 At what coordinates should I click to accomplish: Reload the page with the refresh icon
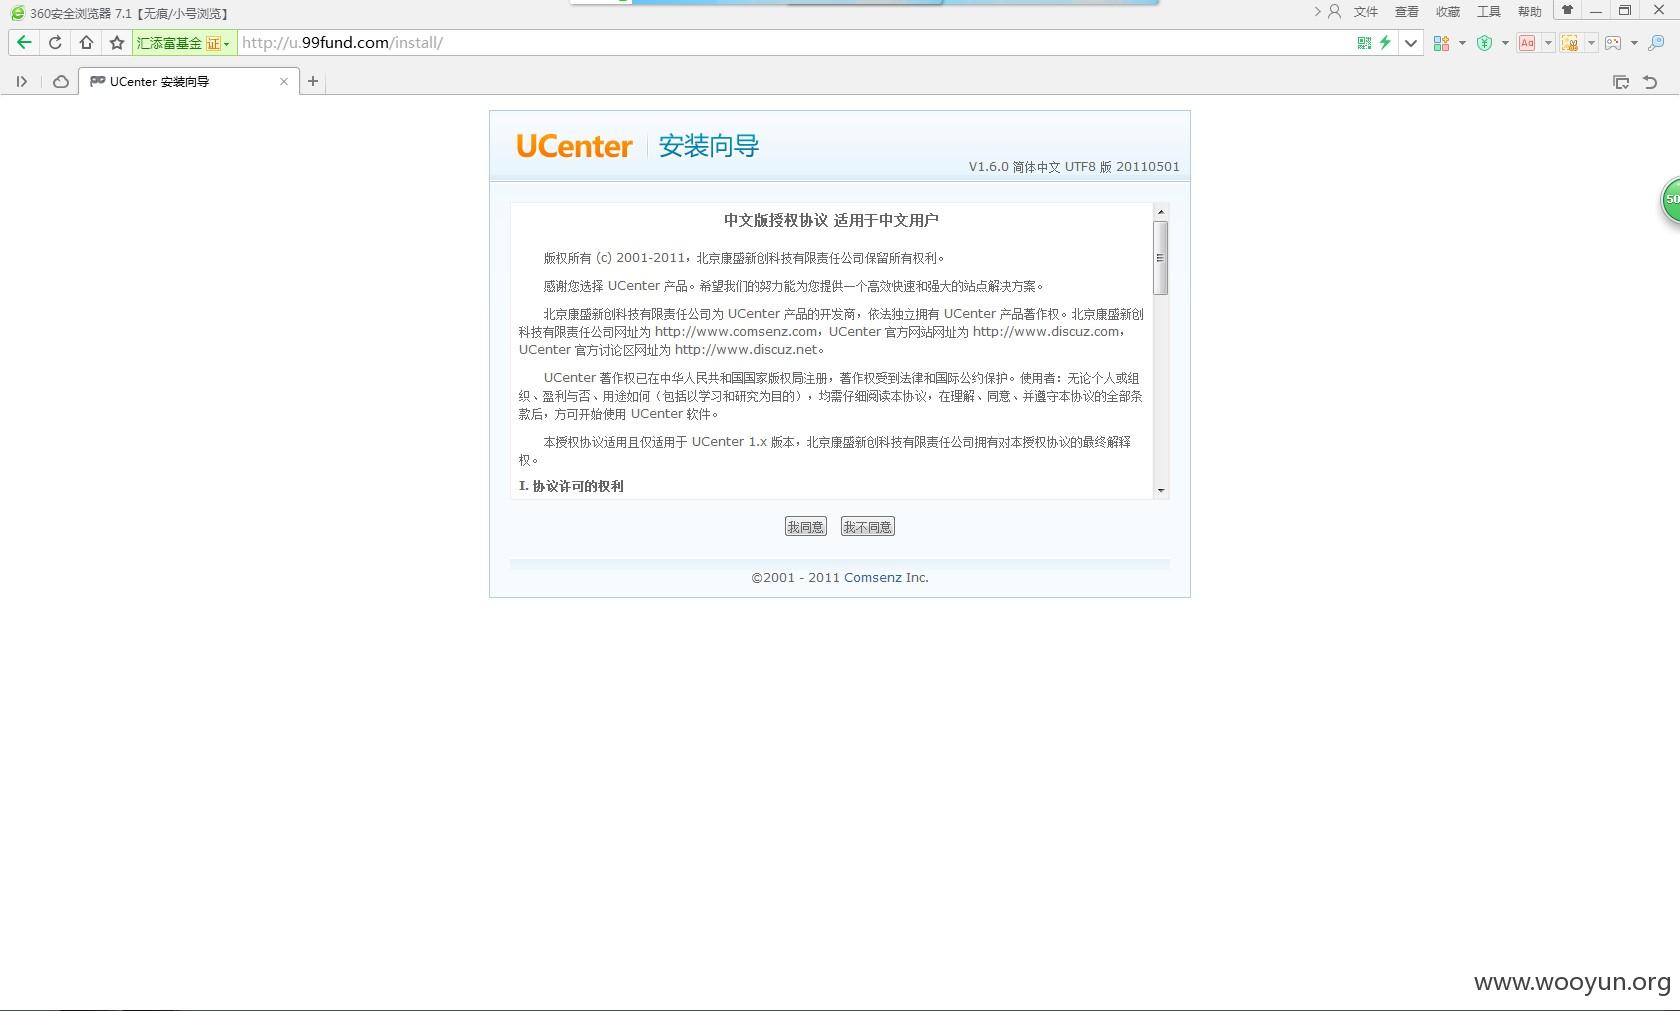(x=55, y=43)
